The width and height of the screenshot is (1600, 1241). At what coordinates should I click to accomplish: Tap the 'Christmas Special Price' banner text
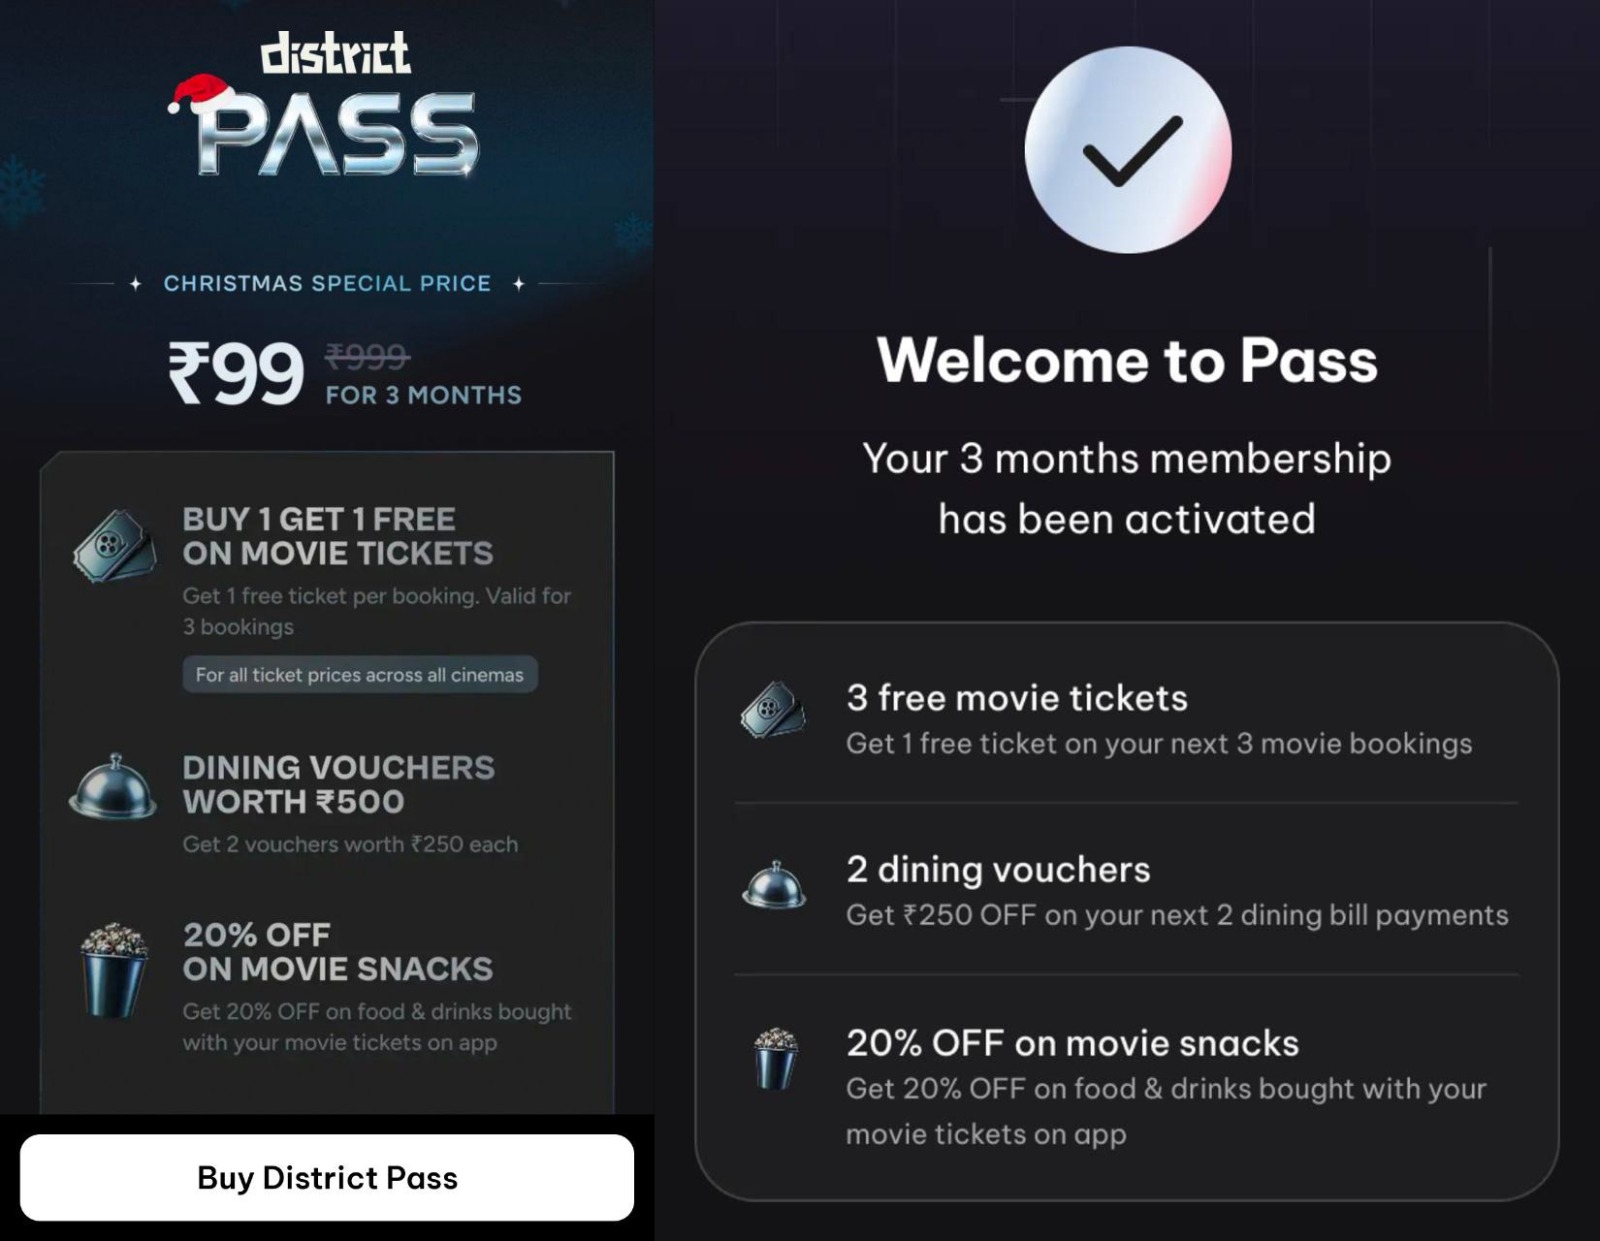[327, 283]
